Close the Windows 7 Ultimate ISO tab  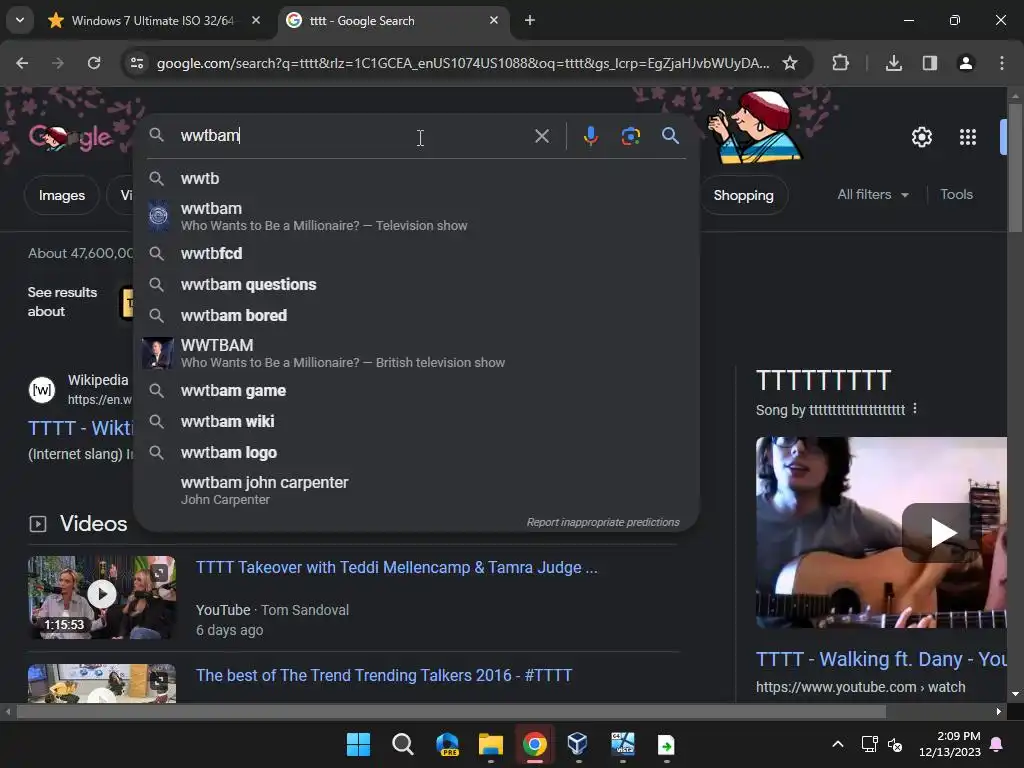pyautogui.click(x=256, y=21)
